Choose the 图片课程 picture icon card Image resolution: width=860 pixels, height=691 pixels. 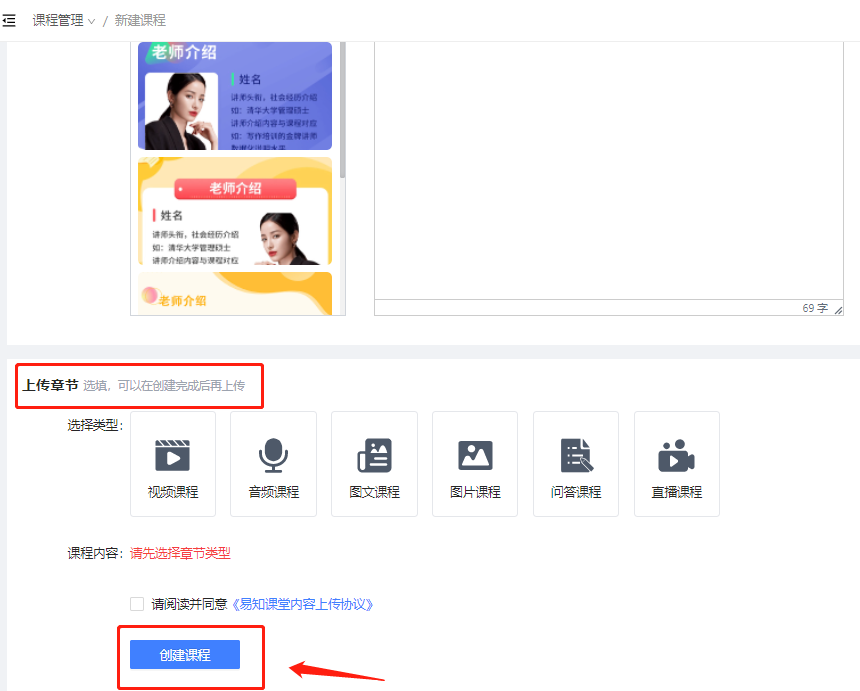tap(475, 464)
